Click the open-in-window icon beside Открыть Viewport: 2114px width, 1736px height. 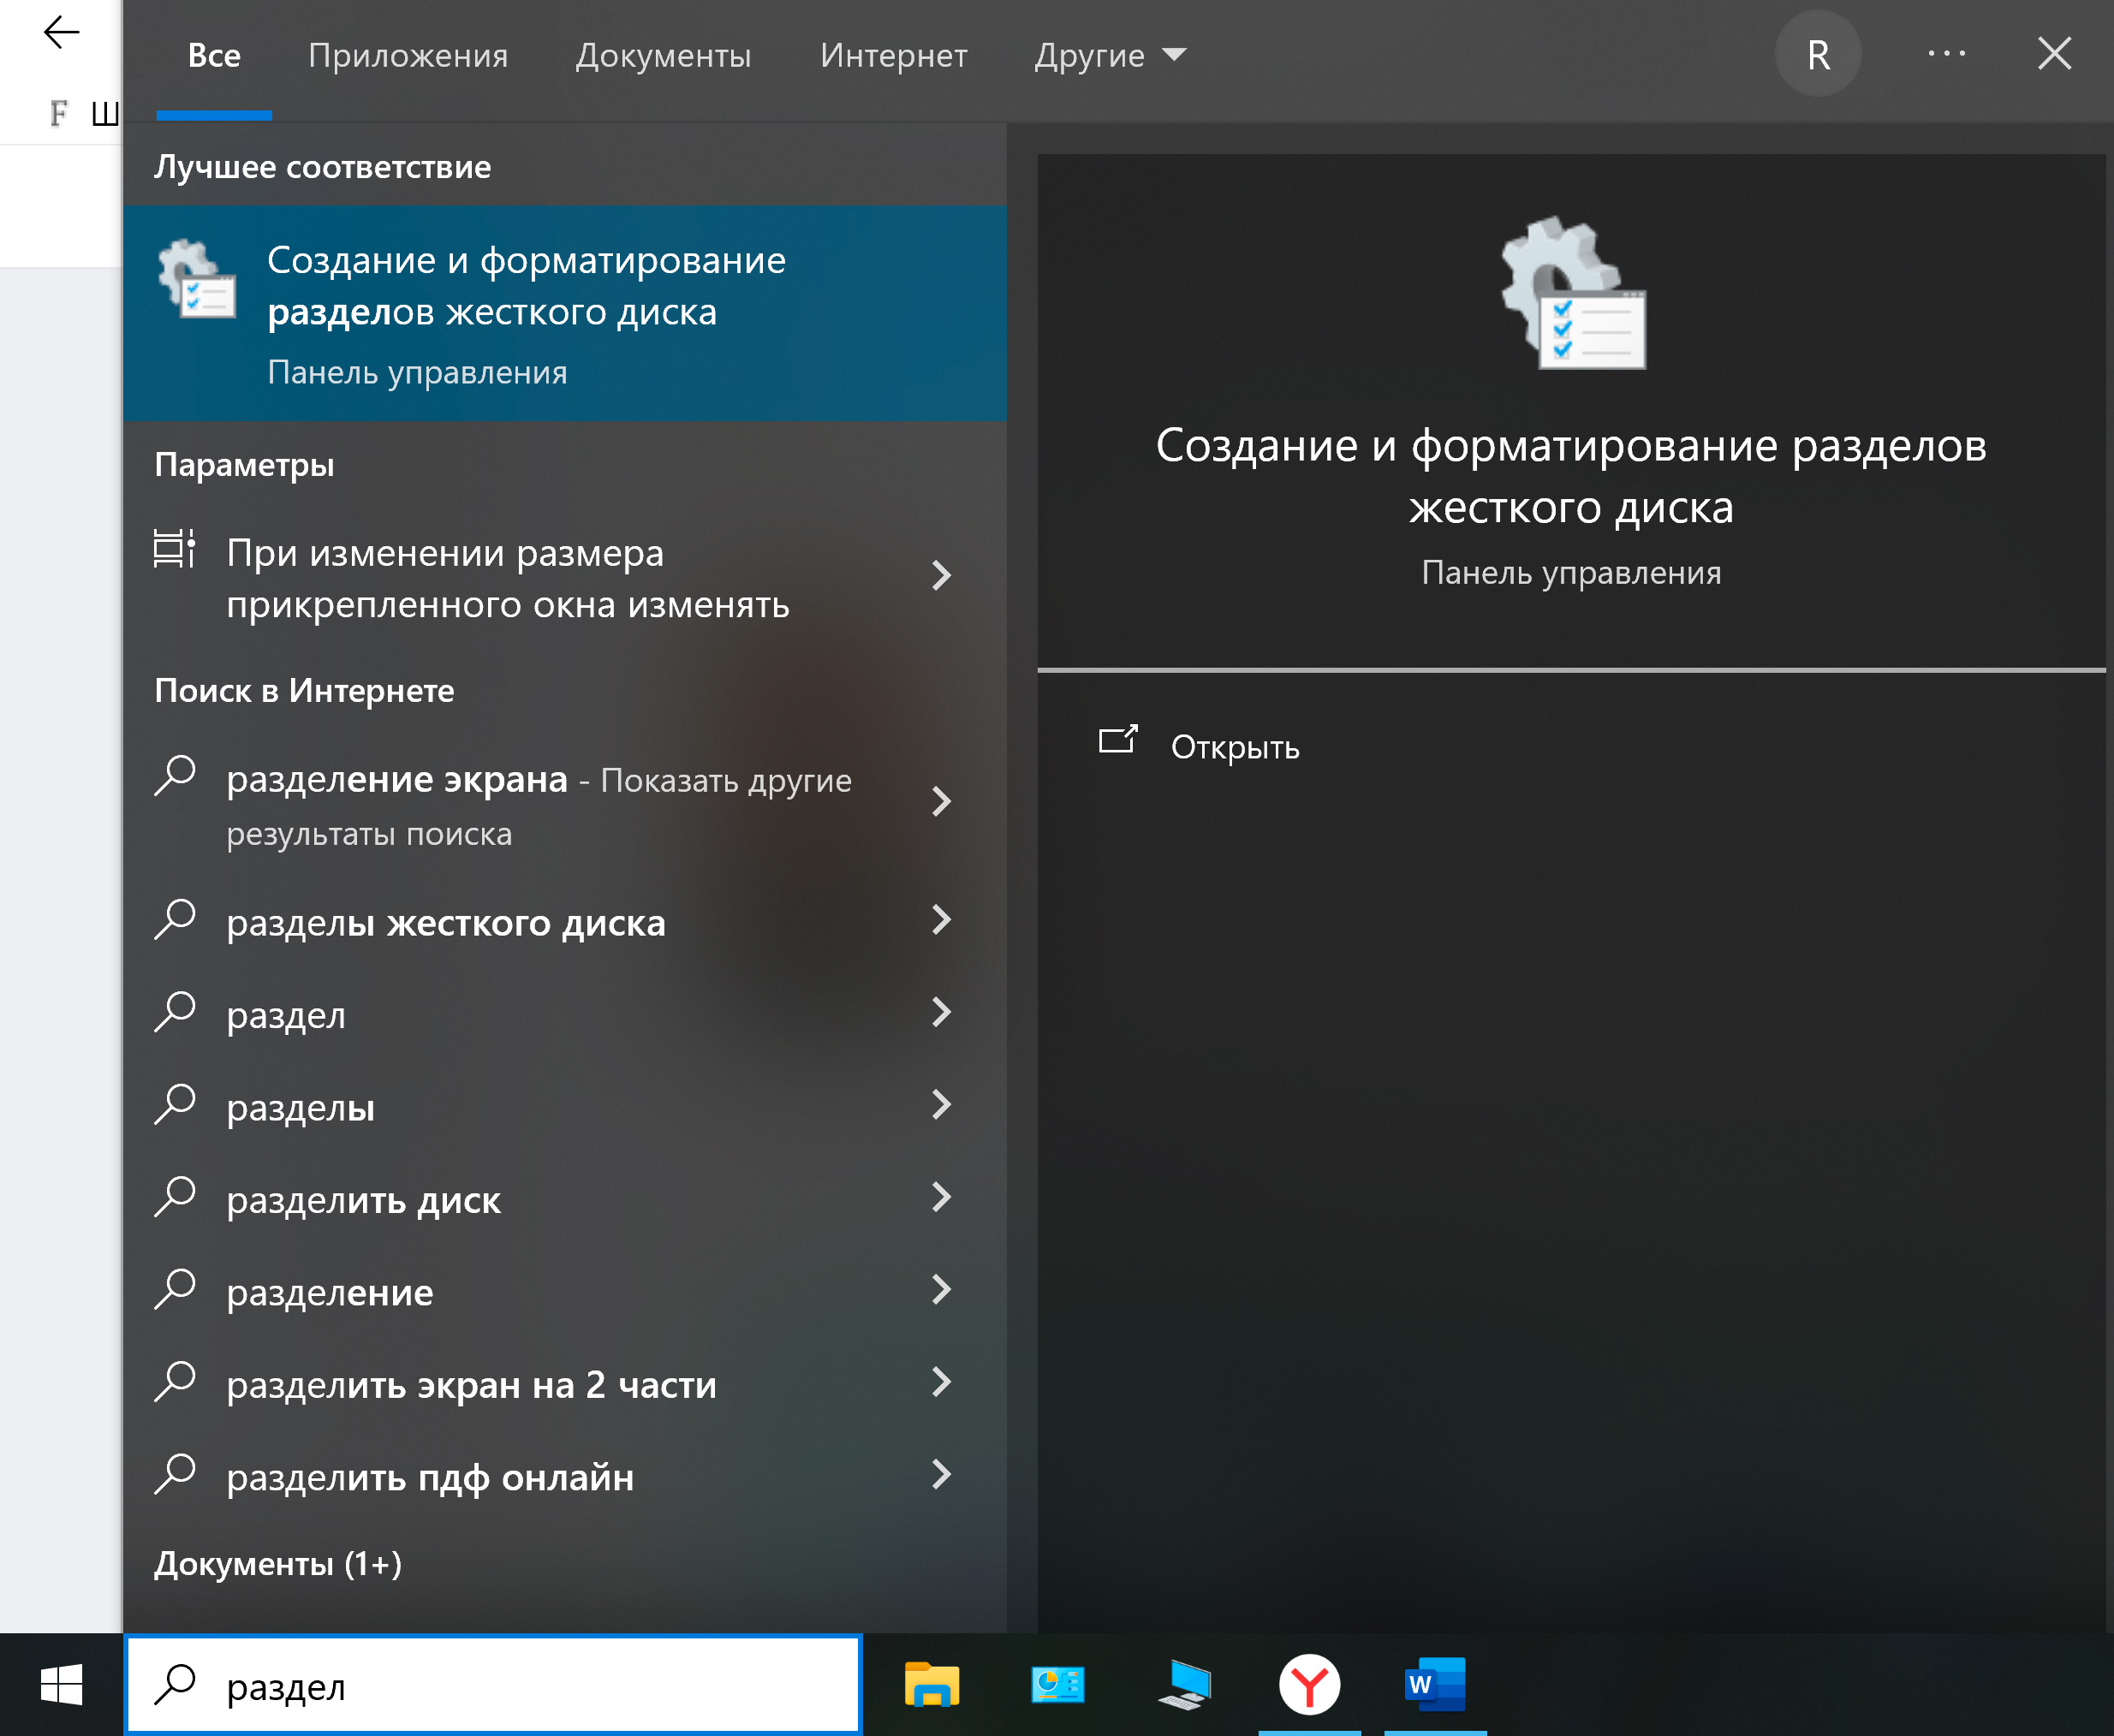(x=1118, y=740)
